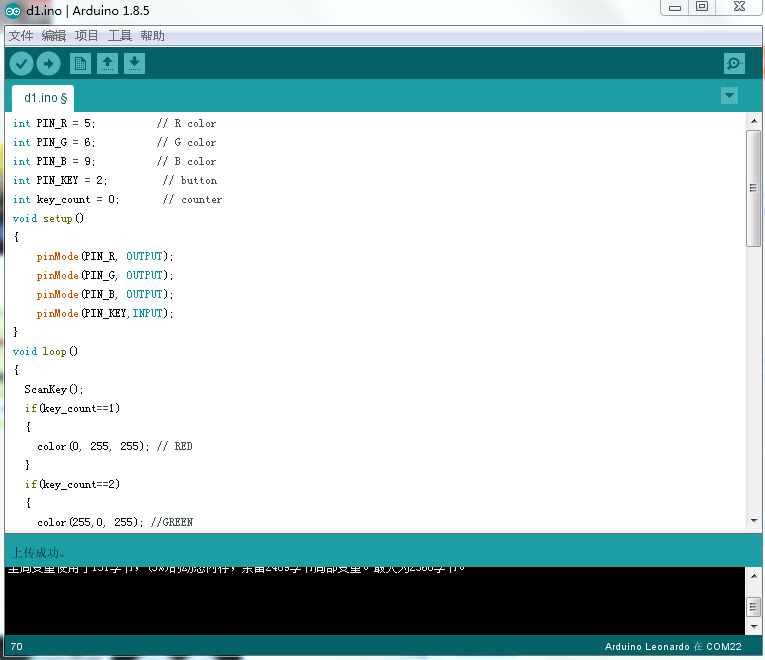Click the line 'int PIN_B = 9;'

[54, 161]
